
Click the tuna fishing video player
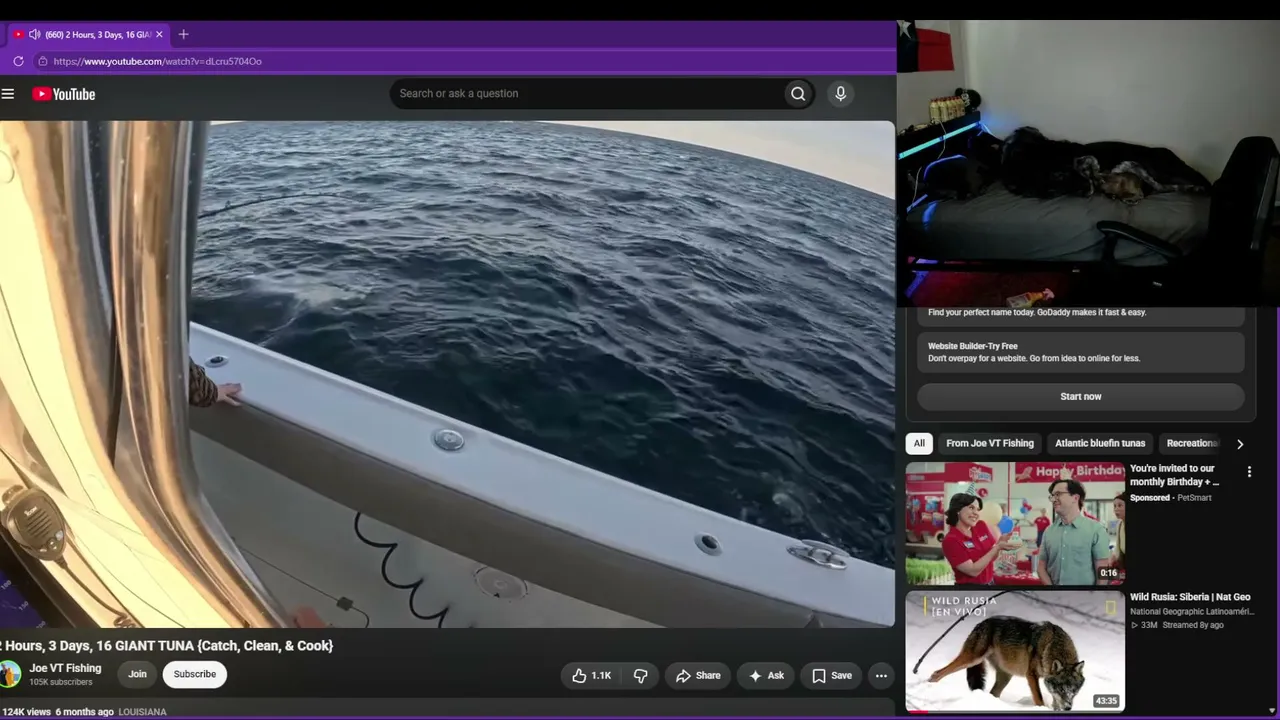click(x=447, y=374)
